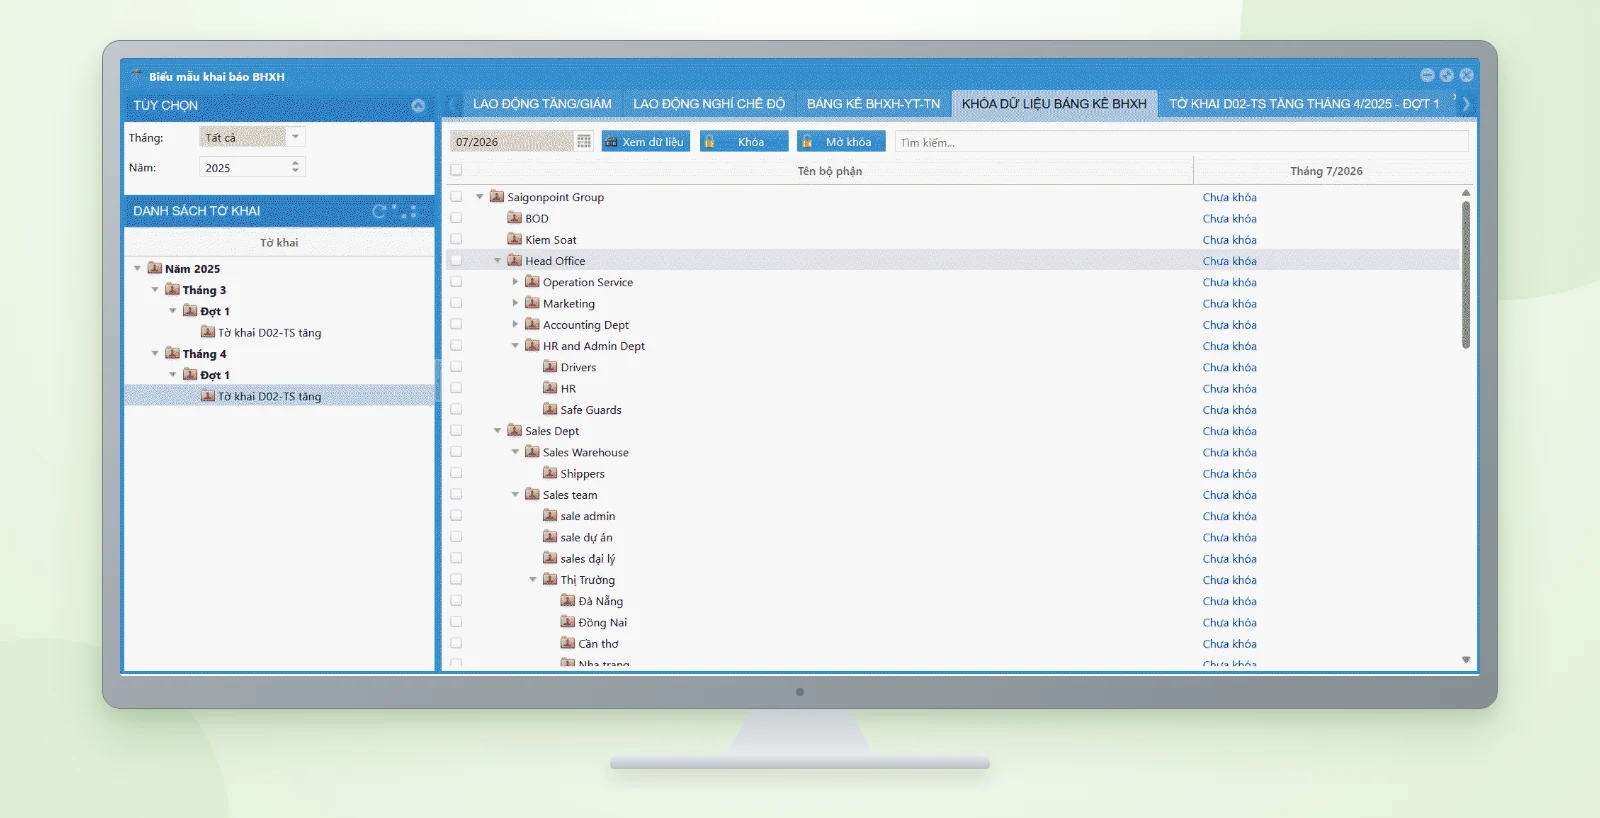Click the Tháng 3 folder icon

[173, 290]
